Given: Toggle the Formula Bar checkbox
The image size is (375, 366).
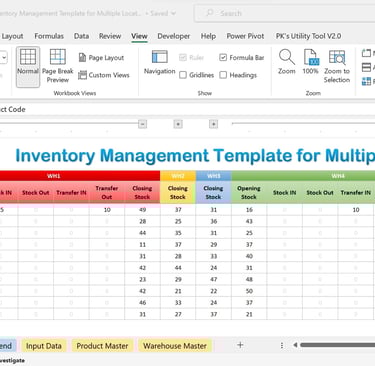Looking at the screenshot, I should (x=223, y=58).
